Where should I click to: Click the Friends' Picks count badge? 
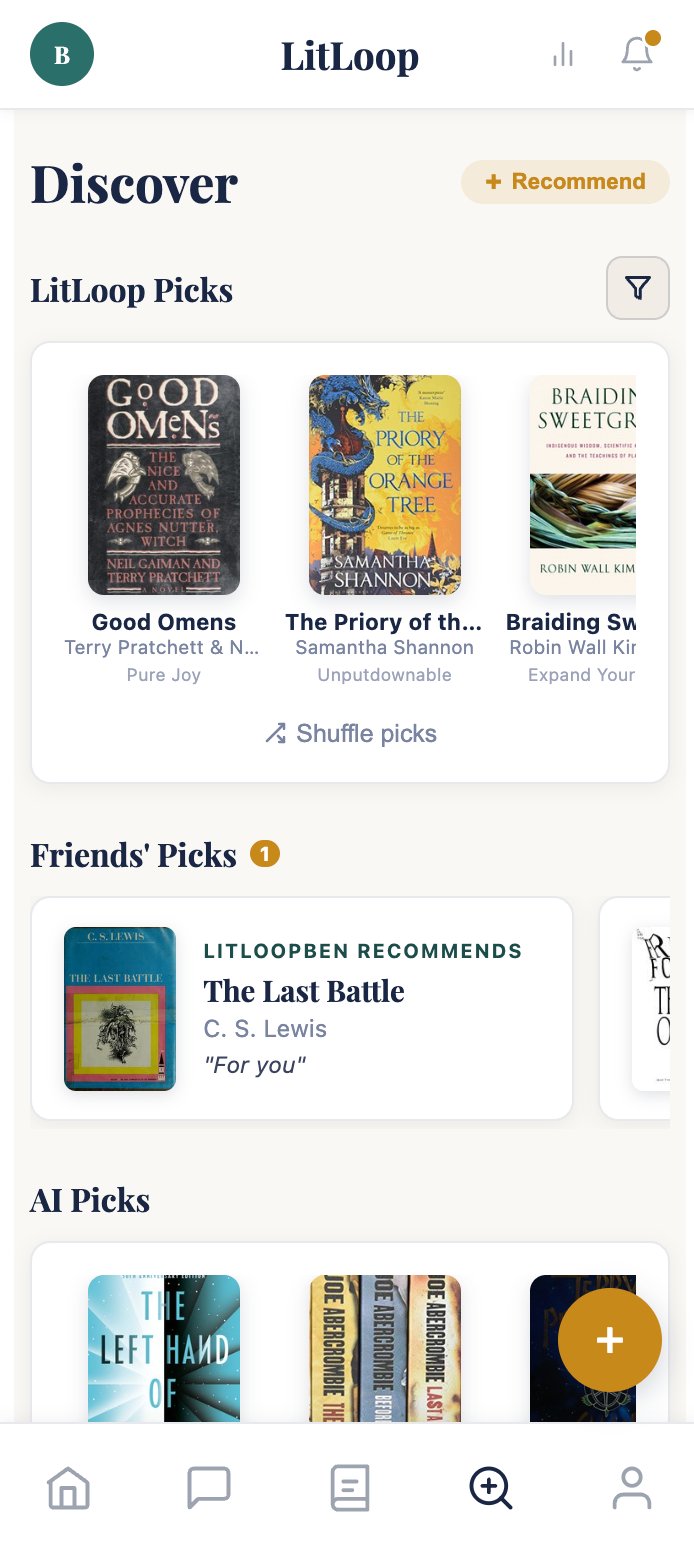pos(265,854)
